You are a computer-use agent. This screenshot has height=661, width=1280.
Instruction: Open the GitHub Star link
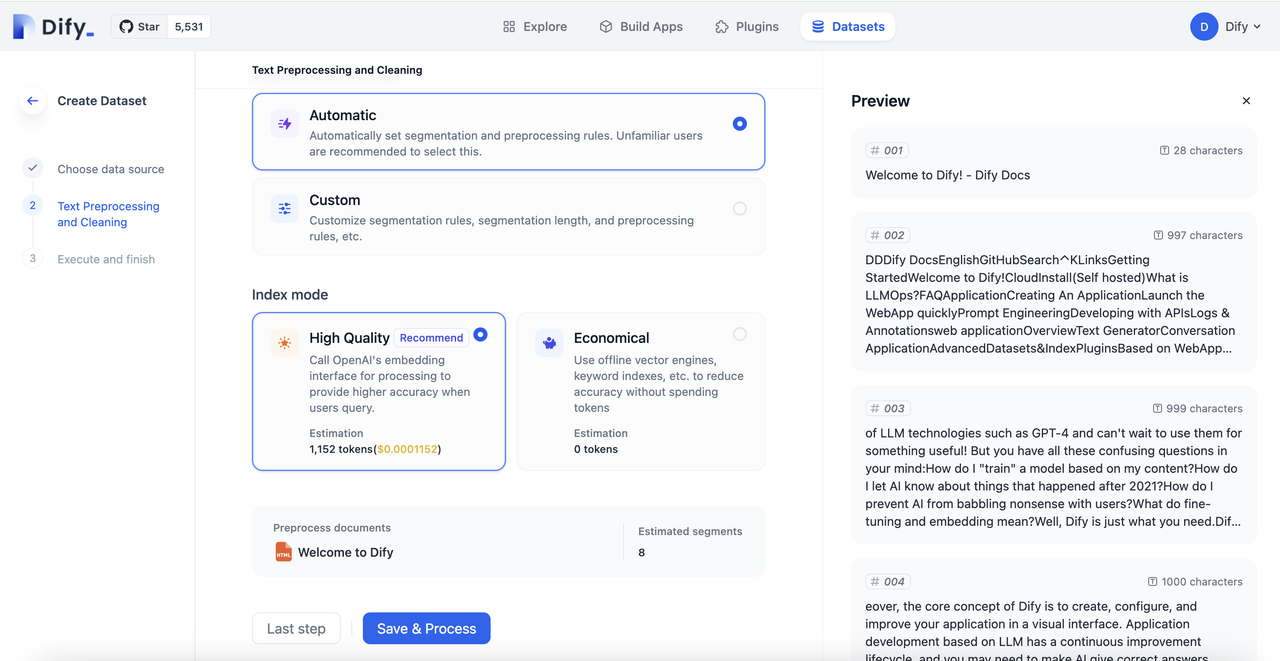[140, 27]
